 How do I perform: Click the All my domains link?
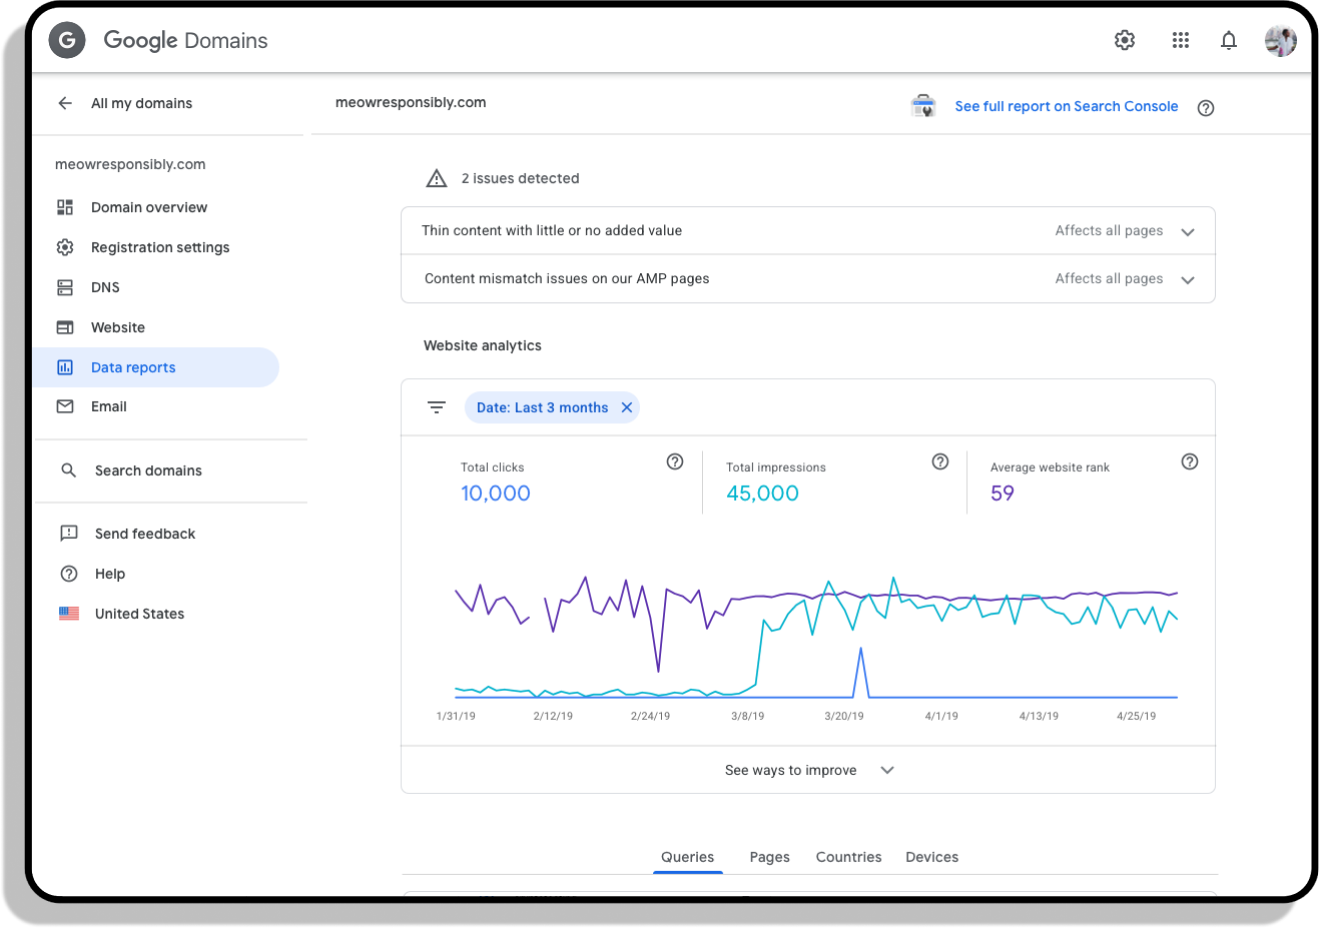(141, 103)
